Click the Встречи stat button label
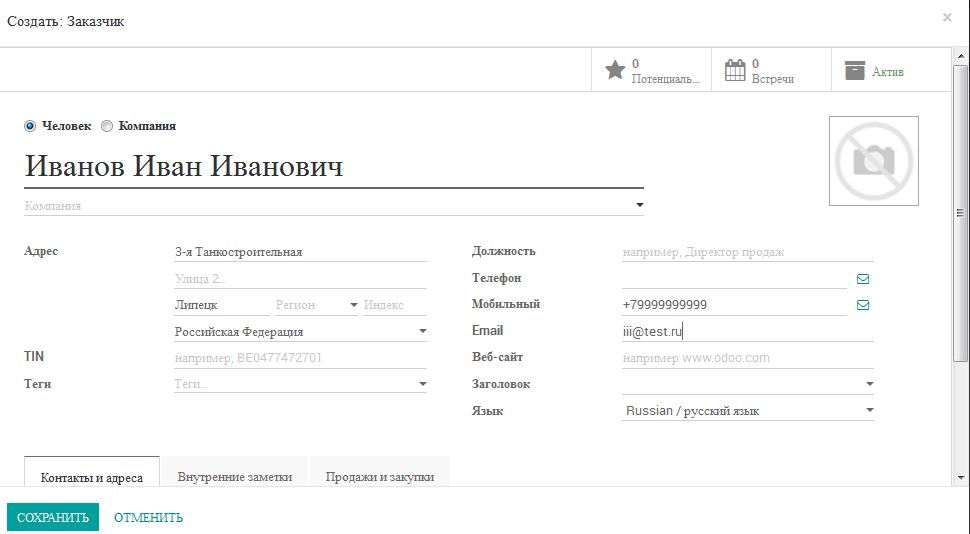 click(x=773, y=79)
